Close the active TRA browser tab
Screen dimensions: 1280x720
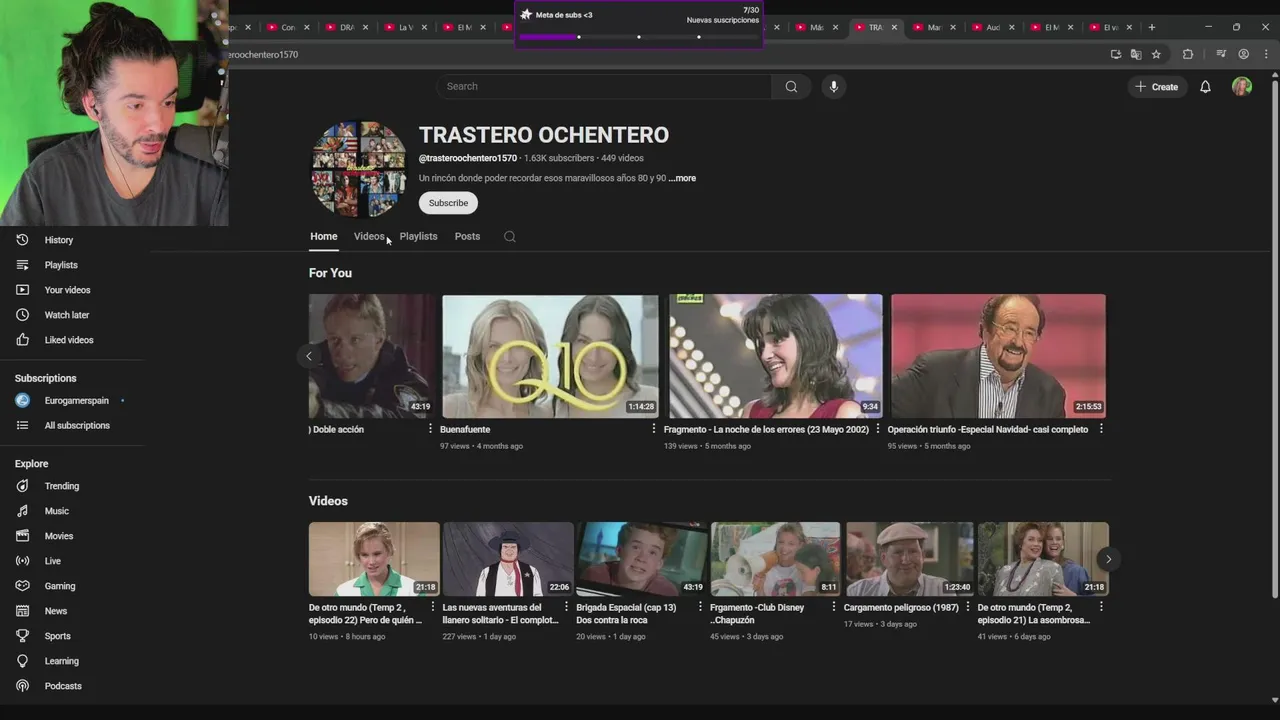tap(894, 27)
